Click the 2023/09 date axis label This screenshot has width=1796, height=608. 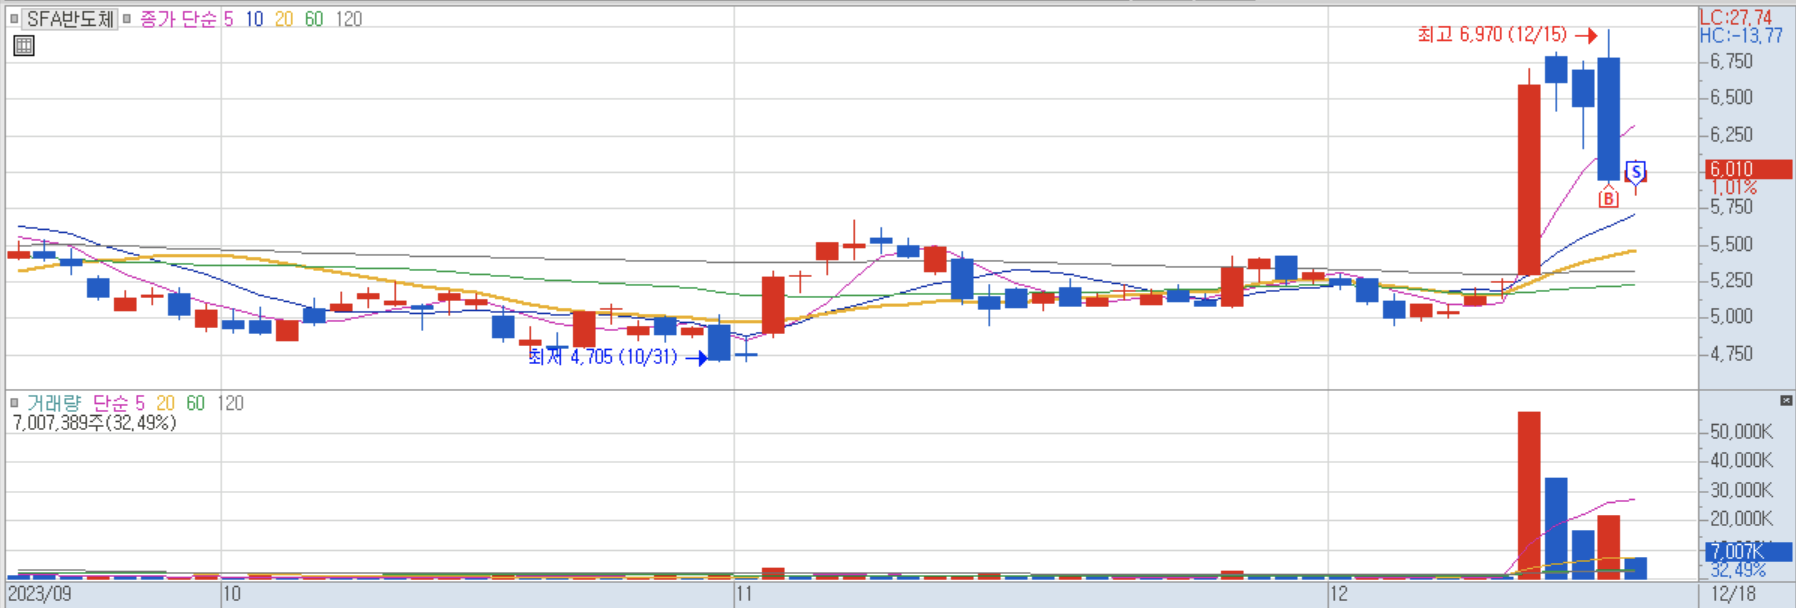point(40,594)
